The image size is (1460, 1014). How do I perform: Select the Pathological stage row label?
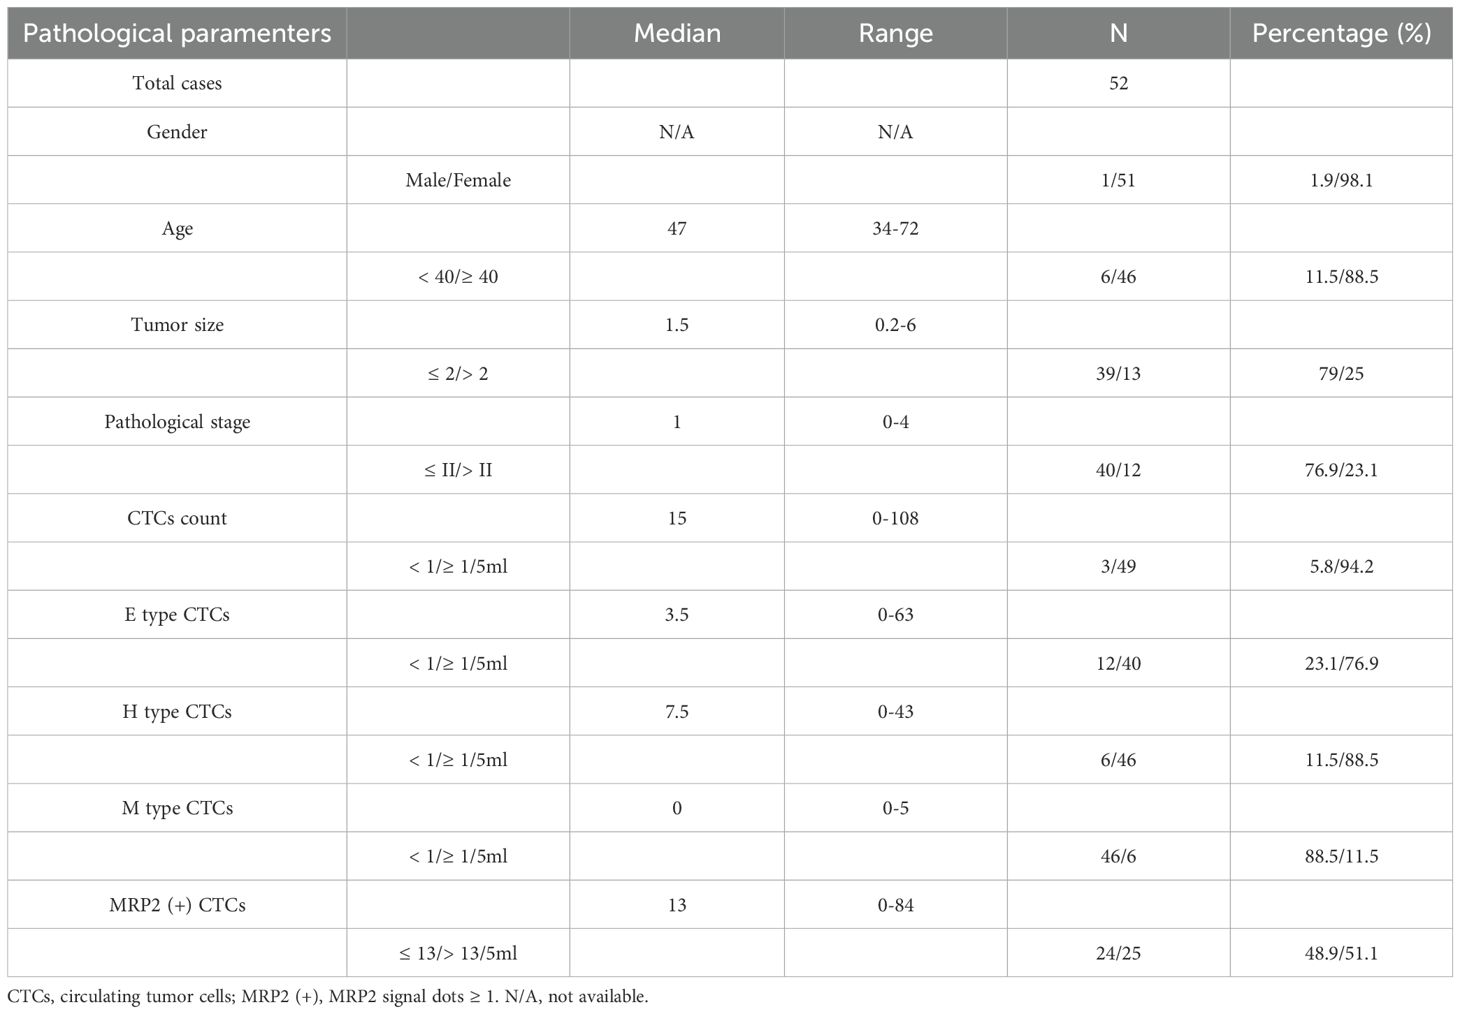click(x=177, y=422)
